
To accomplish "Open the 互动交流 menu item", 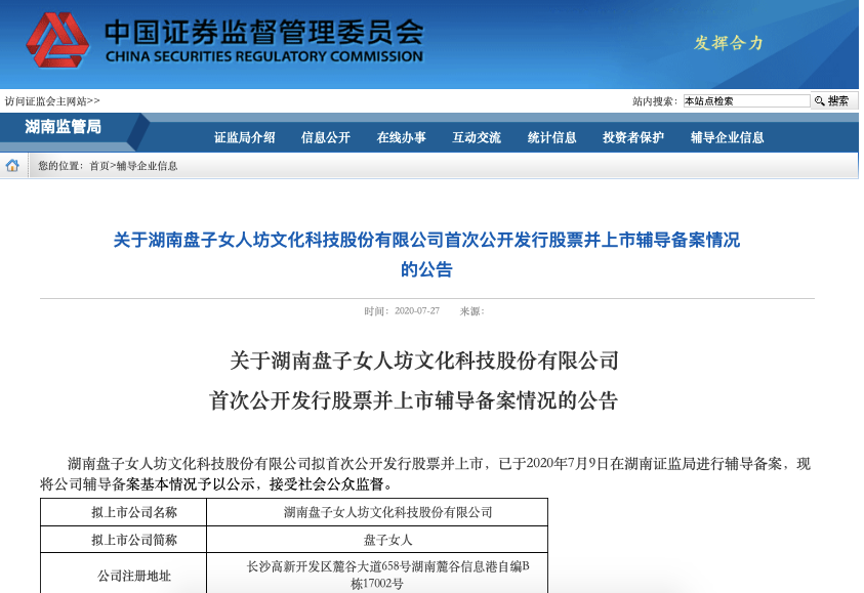I will (x=477, y=137).
